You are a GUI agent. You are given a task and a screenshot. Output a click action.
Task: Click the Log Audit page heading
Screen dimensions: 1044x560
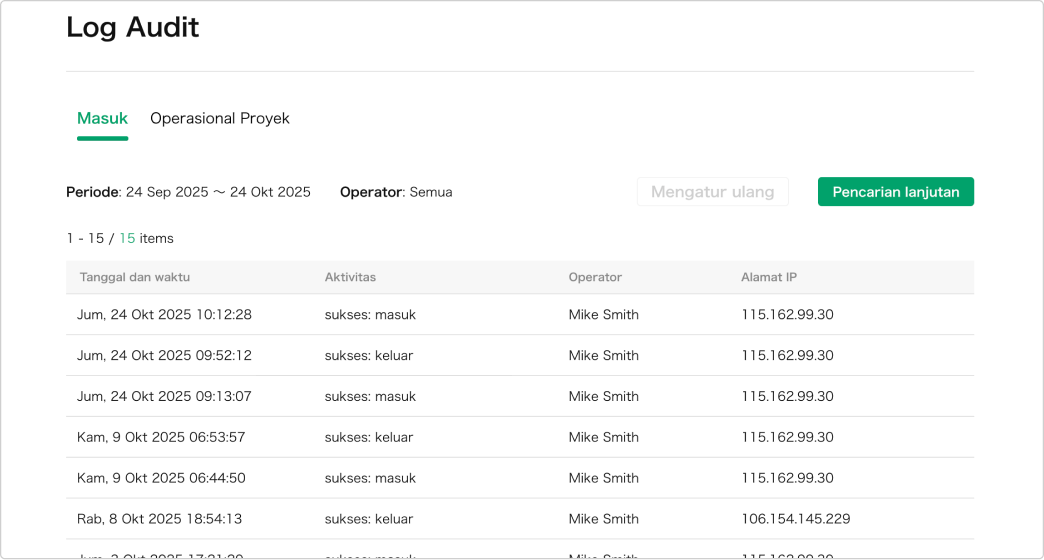coord(133,27)
